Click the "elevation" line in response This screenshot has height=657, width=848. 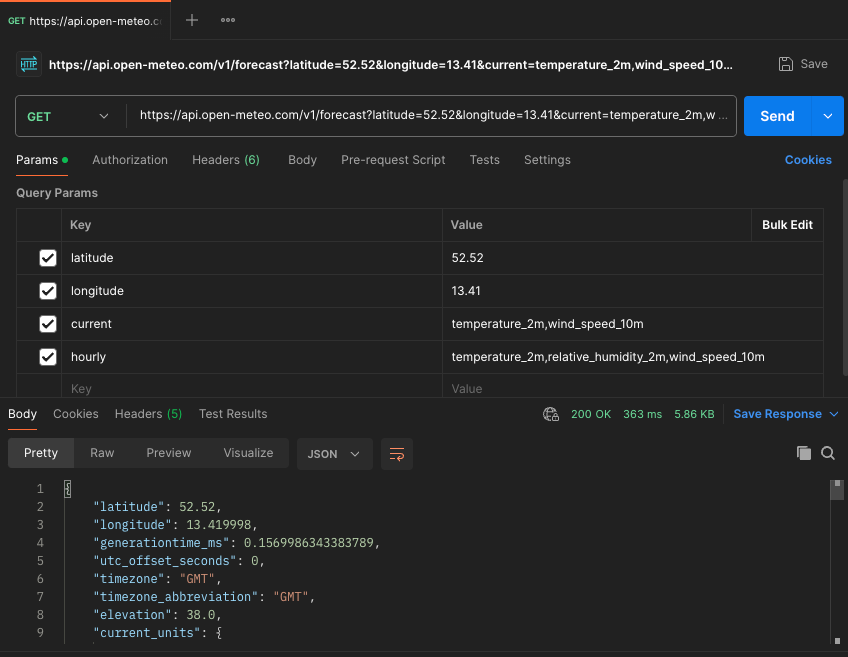coord(157,615)
